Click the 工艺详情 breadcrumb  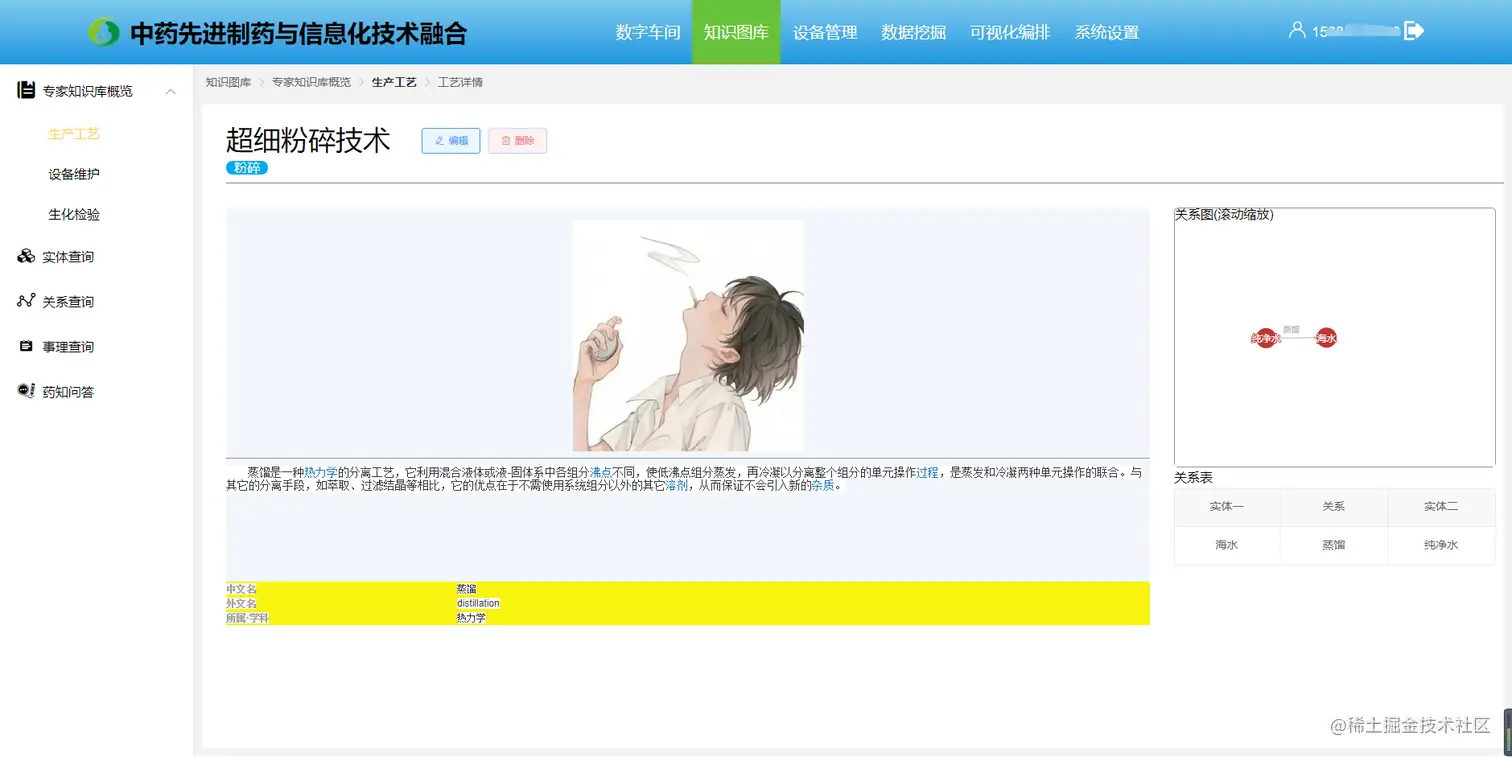click(460, 82)
